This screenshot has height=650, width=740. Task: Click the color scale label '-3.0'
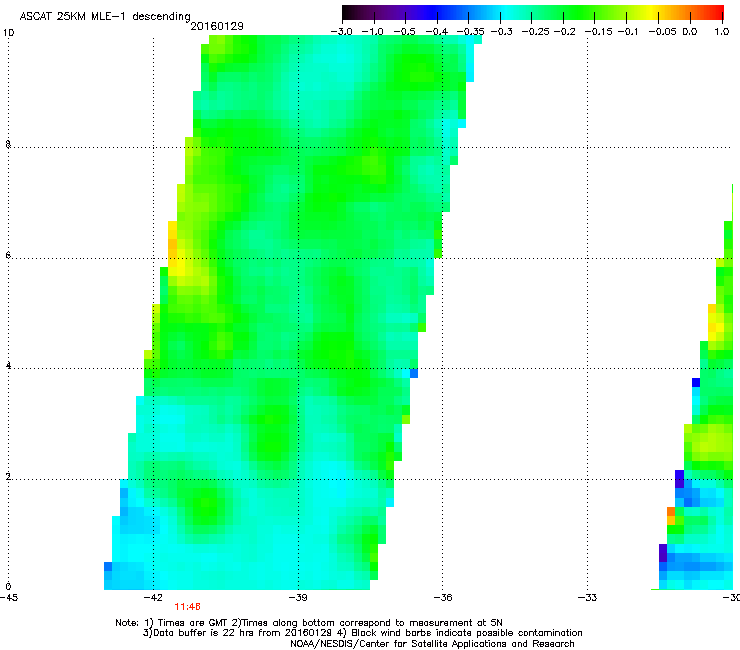(341, 32)
